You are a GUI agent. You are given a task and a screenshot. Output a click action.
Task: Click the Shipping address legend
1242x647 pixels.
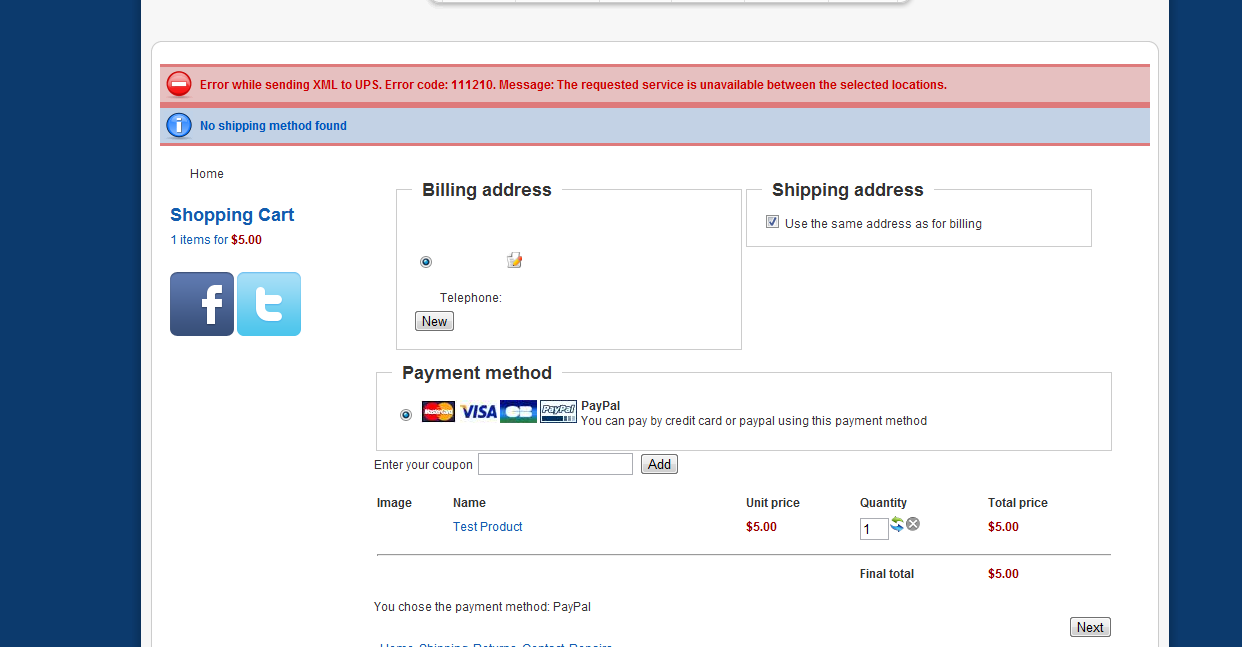pos(848,190)
